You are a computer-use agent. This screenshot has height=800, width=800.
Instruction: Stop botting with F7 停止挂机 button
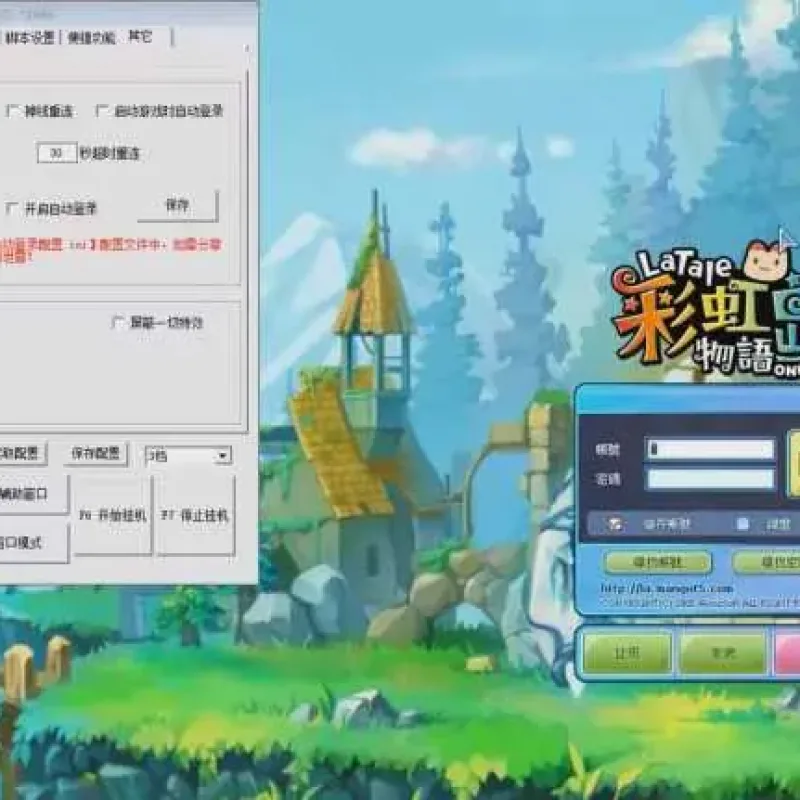pyautogui.click(x=195, y=515)
